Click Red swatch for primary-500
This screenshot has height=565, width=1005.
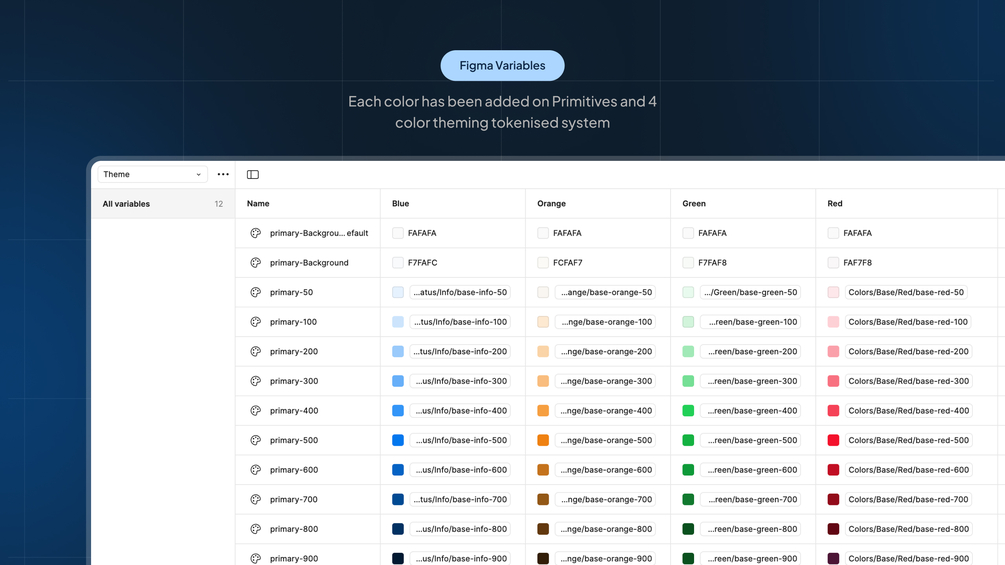click(x=833, y=440)
